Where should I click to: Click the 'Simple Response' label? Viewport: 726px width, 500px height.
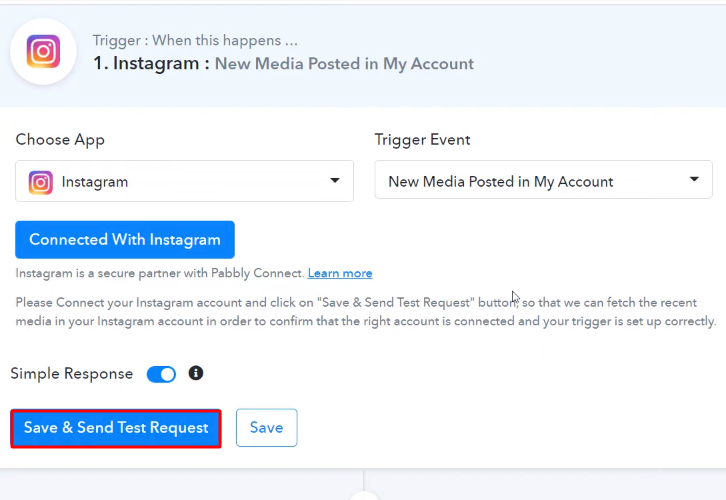coord(72,374)
